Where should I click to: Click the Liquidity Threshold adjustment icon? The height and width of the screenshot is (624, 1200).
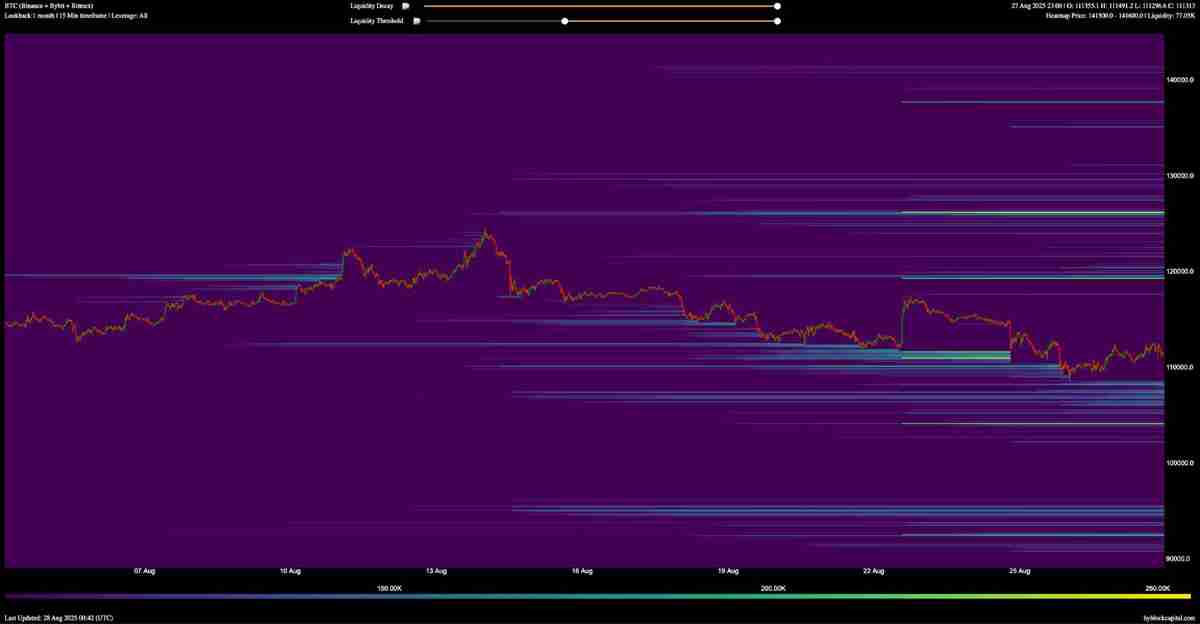[x=416, y=20]
